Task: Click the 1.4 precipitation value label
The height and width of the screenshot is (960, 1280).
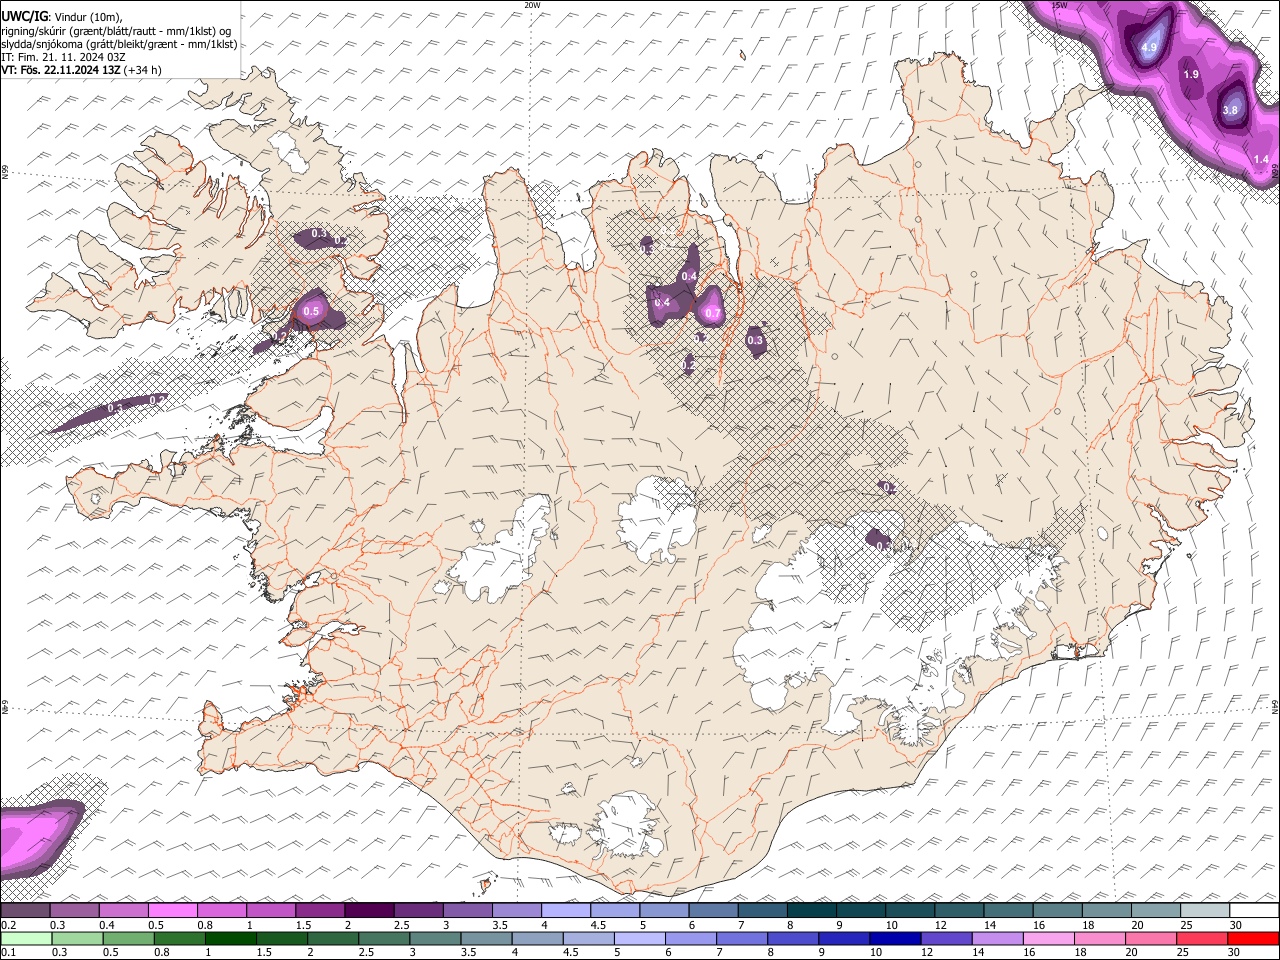Action: point(1261,159)
